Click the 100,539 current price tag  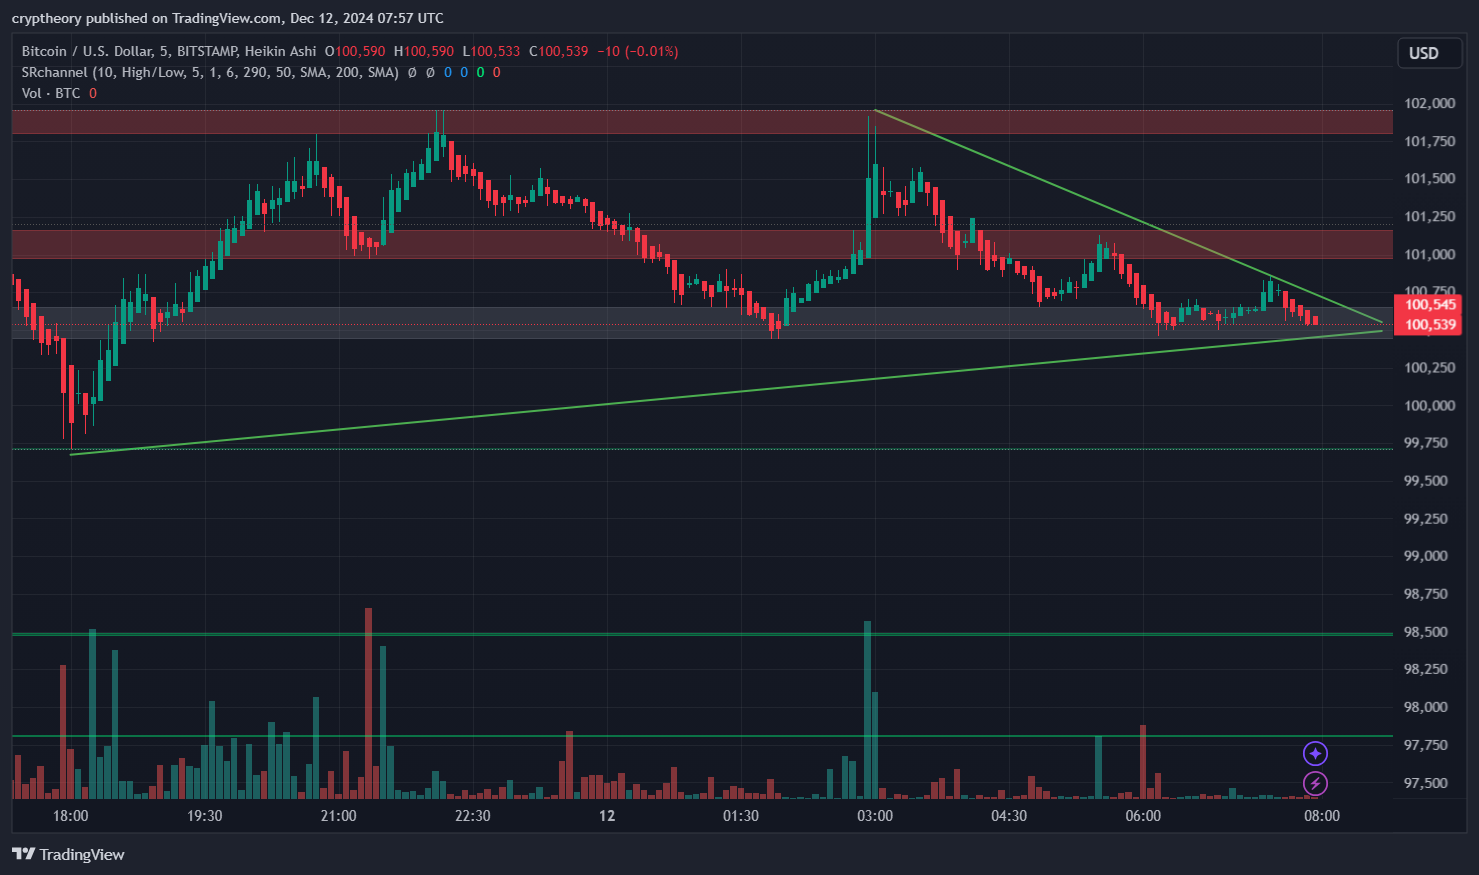(x=1431, y=324)
